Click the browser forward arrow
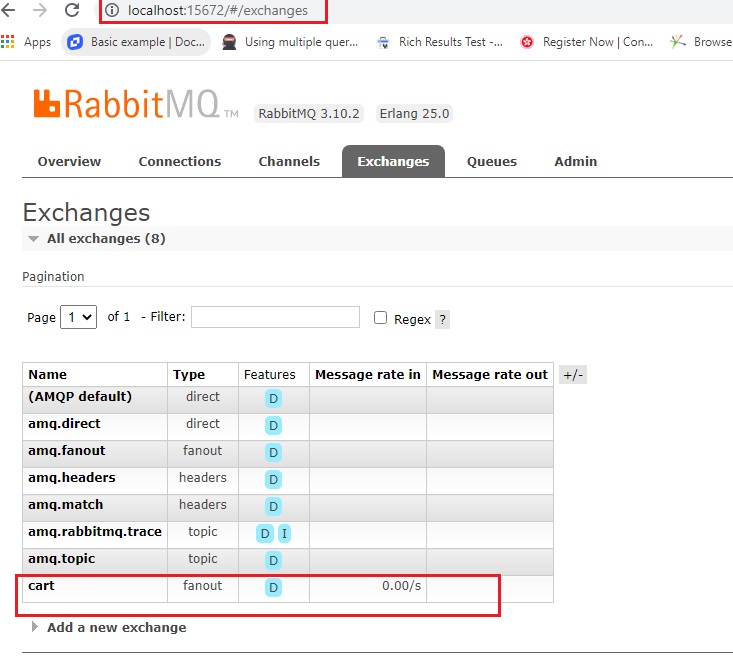This screenshot has height=656, width=733. (x=40, y=10)
